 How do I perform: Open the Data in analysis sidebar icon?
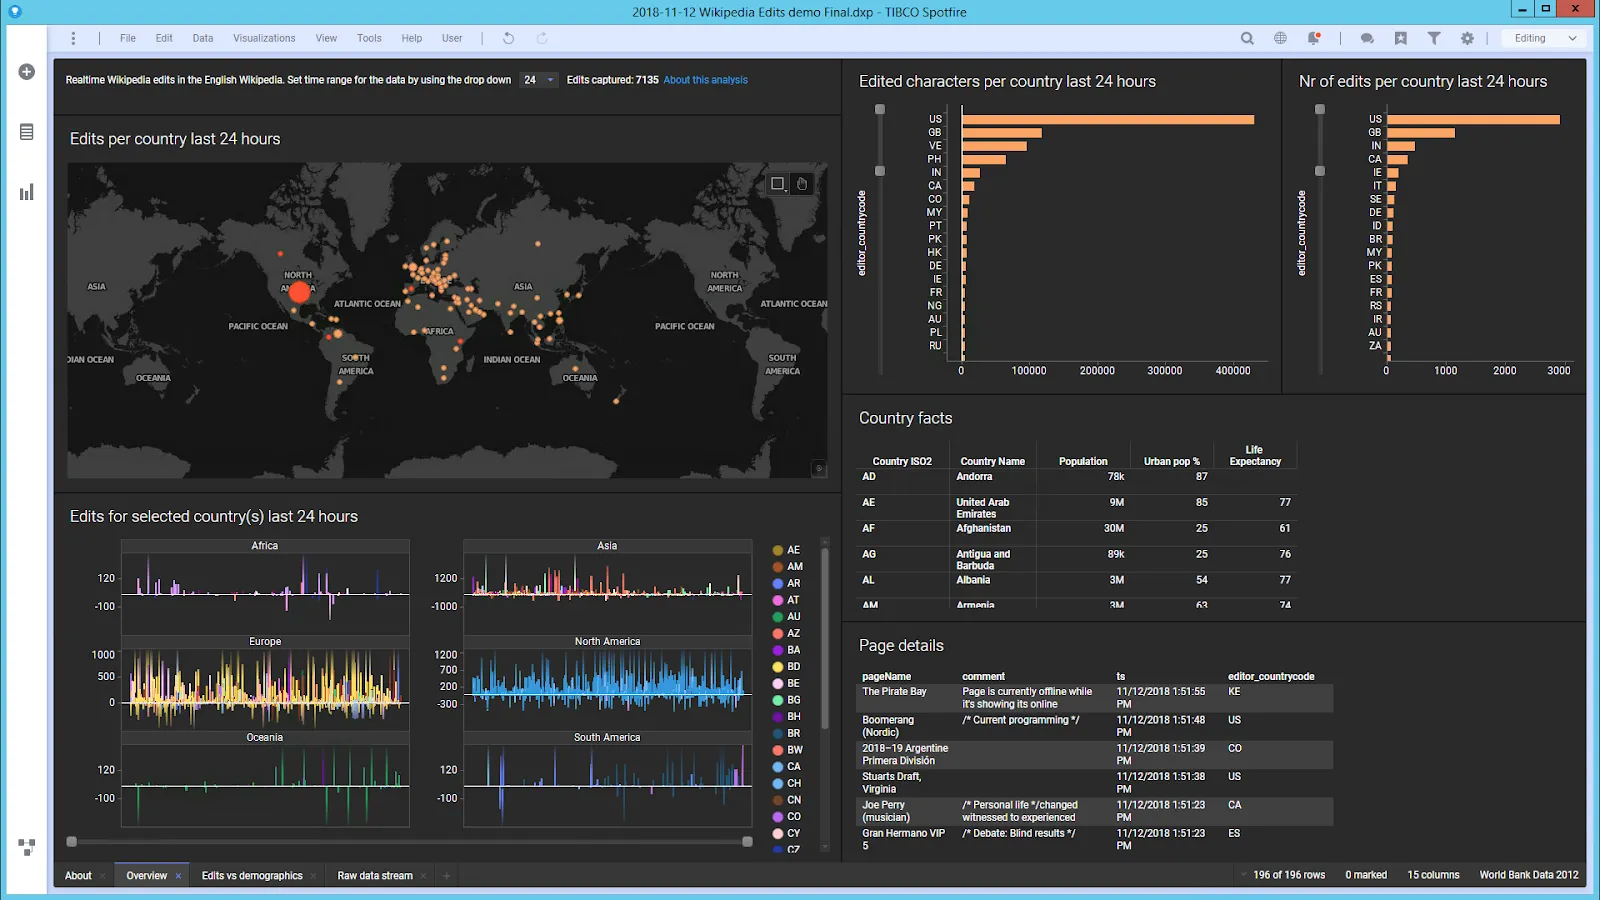[x=27, y=132]
